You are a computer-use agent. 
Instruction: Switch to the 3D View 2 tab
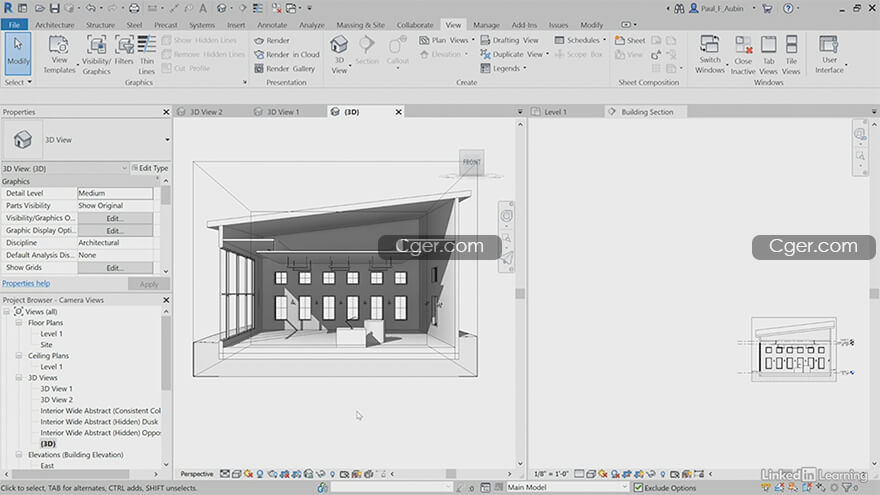tap(206, 112)
